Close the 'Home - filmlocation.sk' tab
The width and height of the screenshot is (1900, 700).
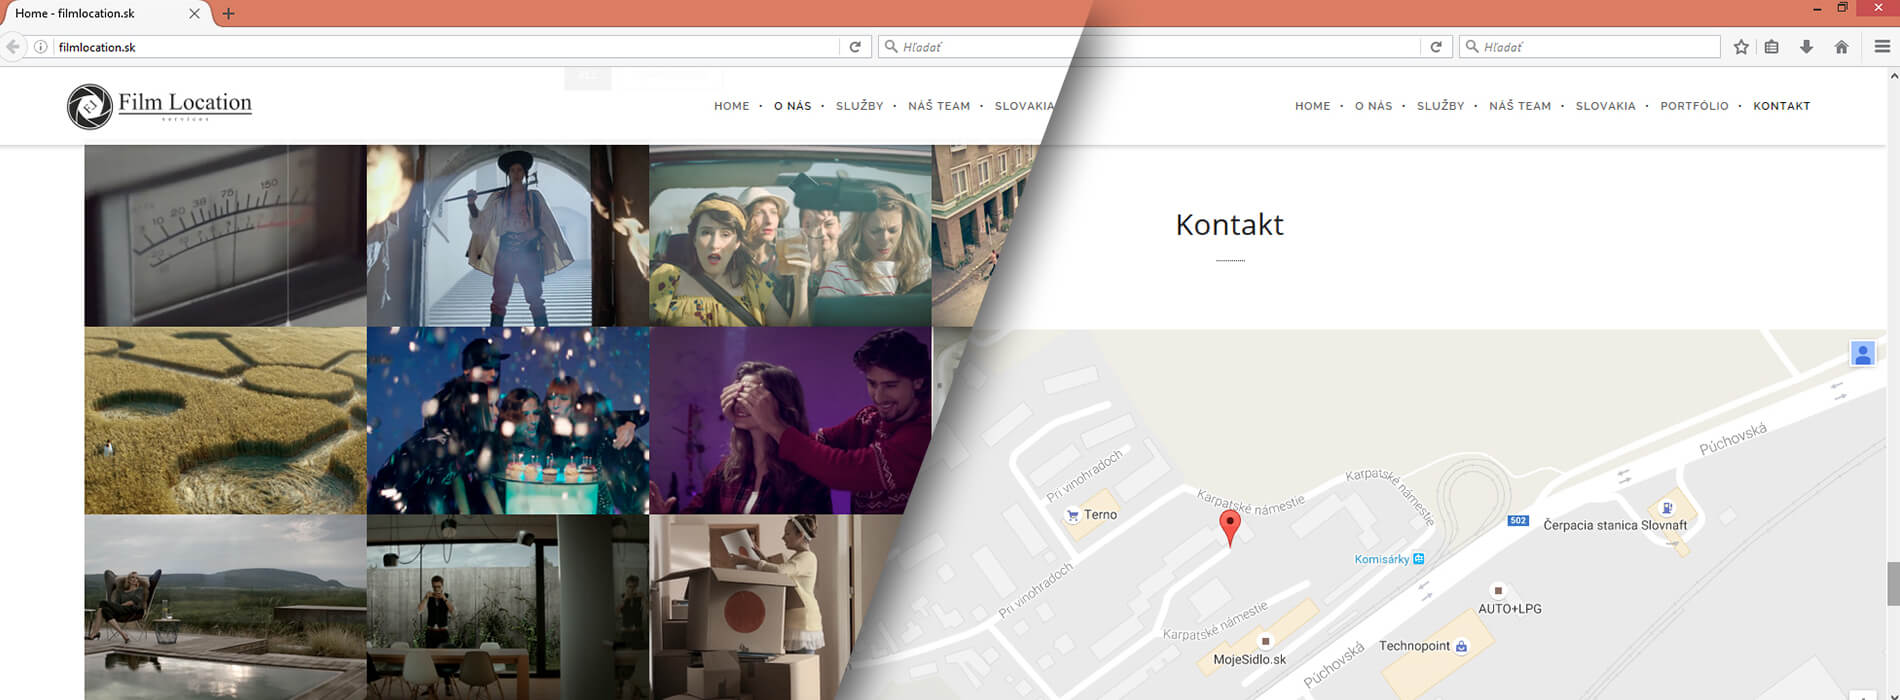point(194,13)
